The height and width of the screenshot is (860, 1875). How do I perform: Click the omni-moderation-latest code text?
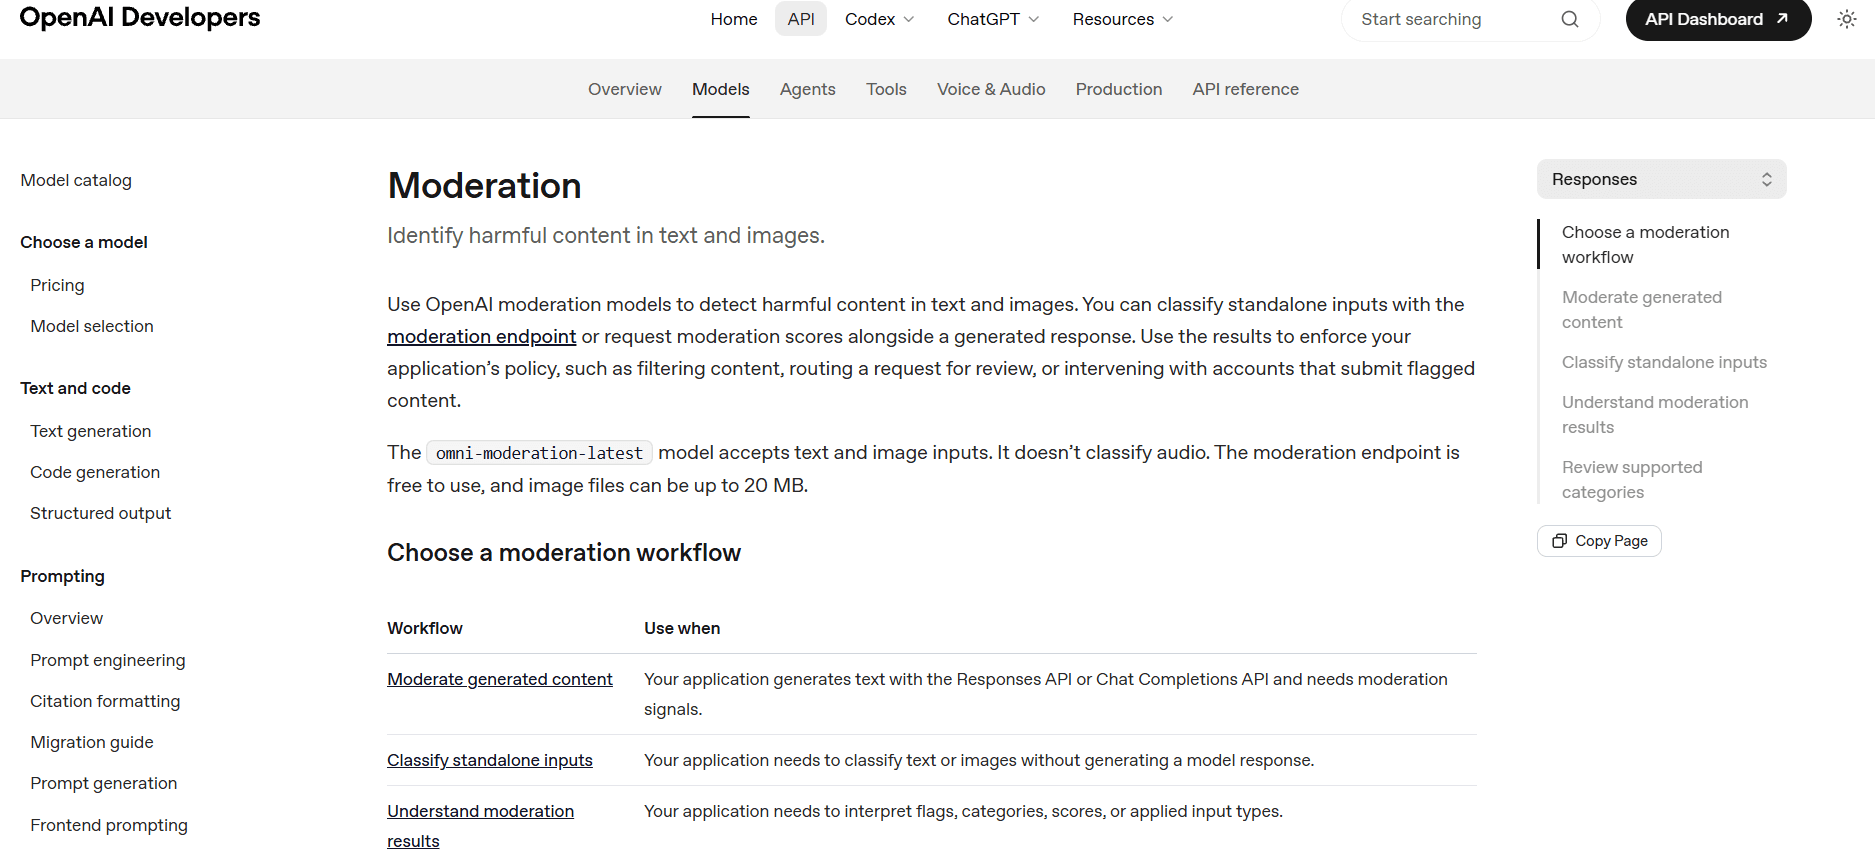pos(539,453)
